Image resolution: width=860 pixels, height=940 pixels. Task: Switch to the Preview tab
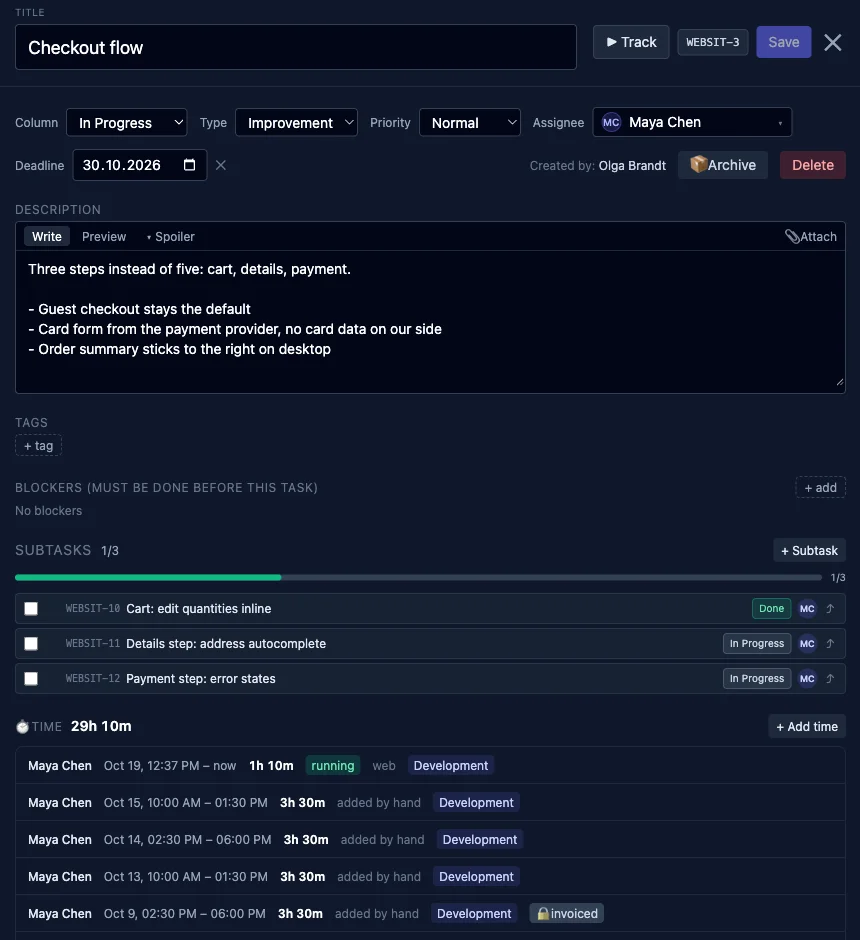[x=104, y=237]
